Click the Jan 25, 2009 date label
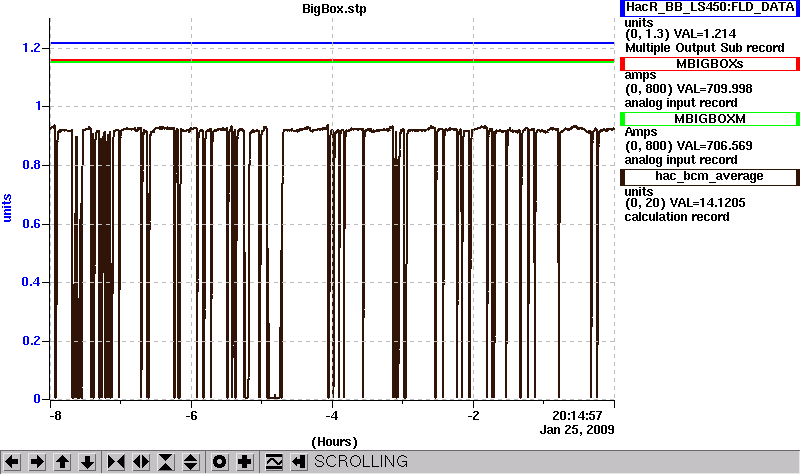Image resolution: width=800 pixels, height=474 pixels. pos(577,430)
